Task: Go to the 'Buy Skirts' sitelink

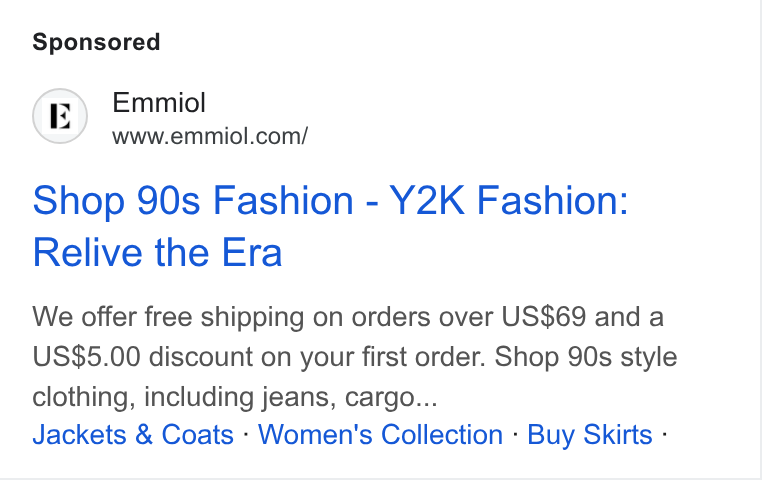Action: pyautogui.click(x=590, y=434)
